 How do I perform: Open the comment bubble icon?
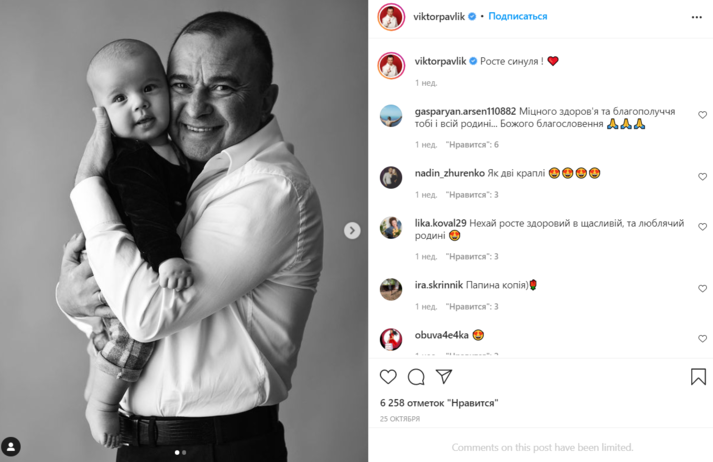click(x=416, y=377)
